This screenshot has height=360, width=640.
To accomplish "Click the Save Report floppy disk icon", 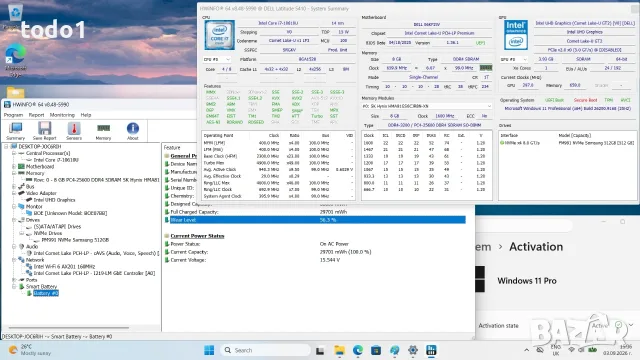I will tap(44, 131).
